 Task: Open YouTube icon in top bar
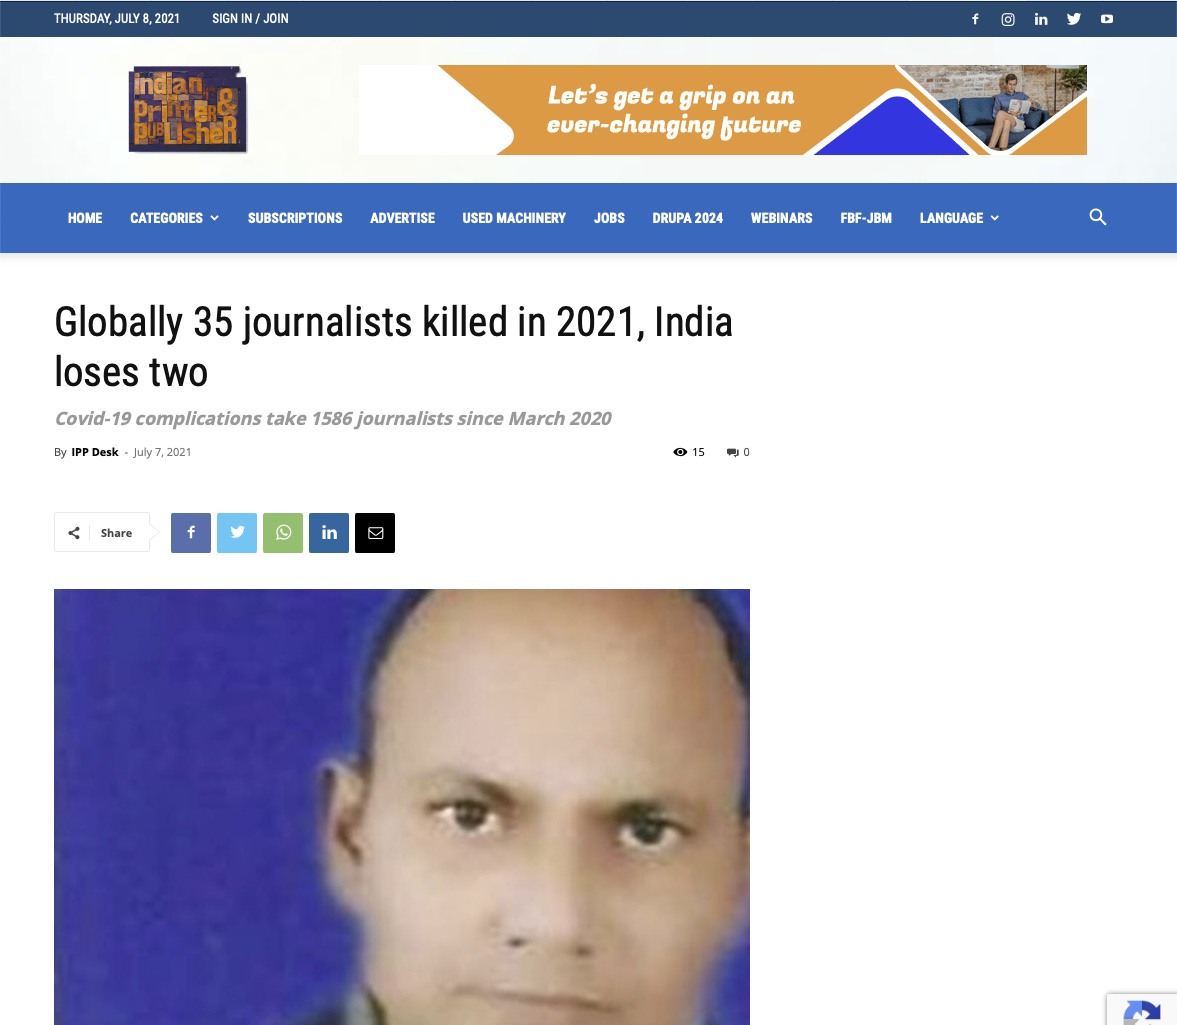pos(1107,19)
